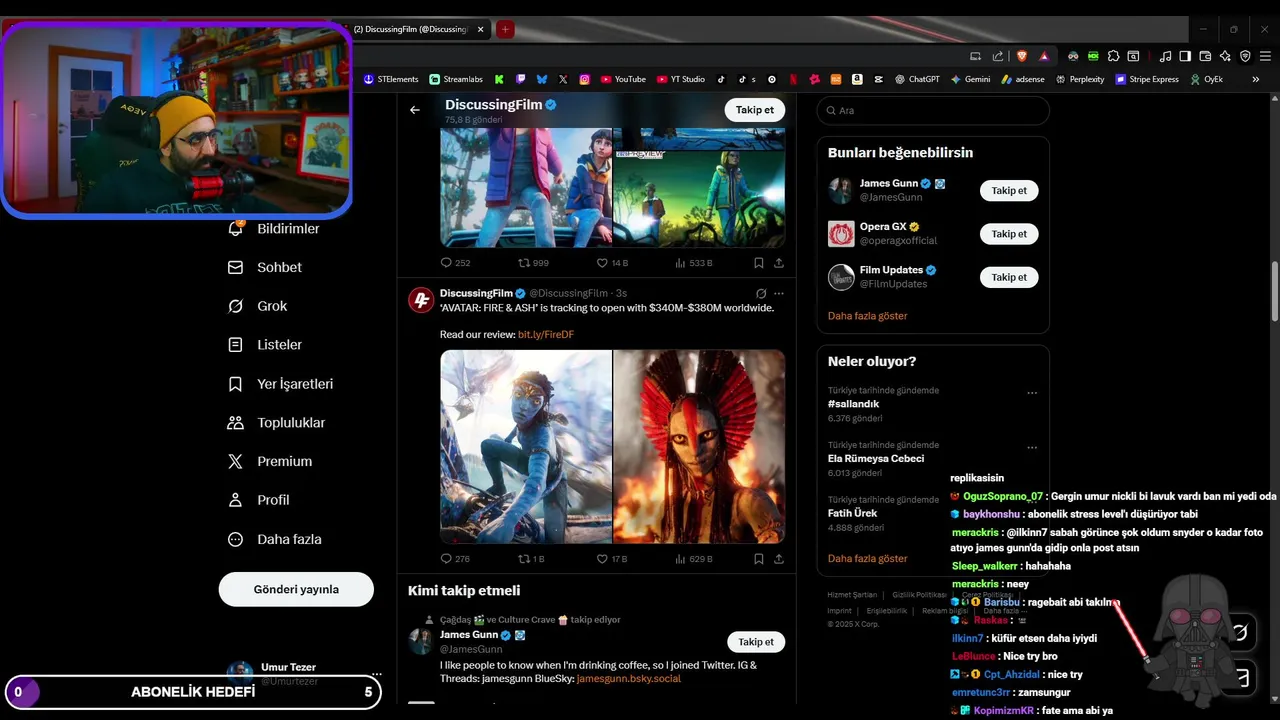Repost the Avatar post showing 1 B

[531, 559]
